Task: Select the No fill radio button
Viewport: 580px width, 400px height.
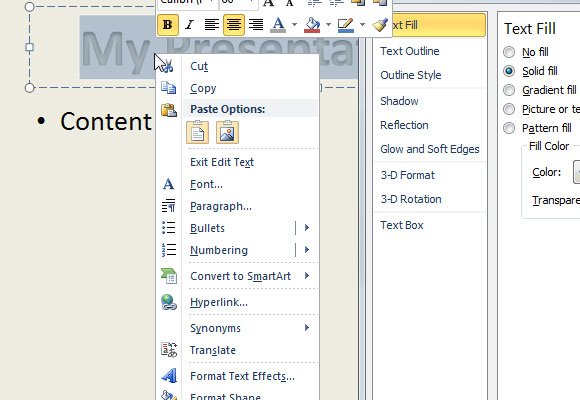Action: click(x=509, y=52)
